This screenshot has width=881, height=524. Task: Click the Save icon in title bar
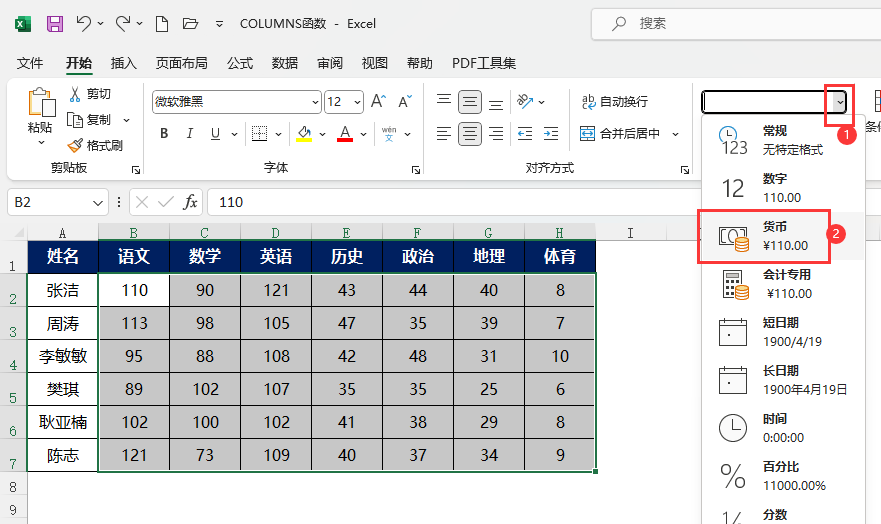(55, 24)
